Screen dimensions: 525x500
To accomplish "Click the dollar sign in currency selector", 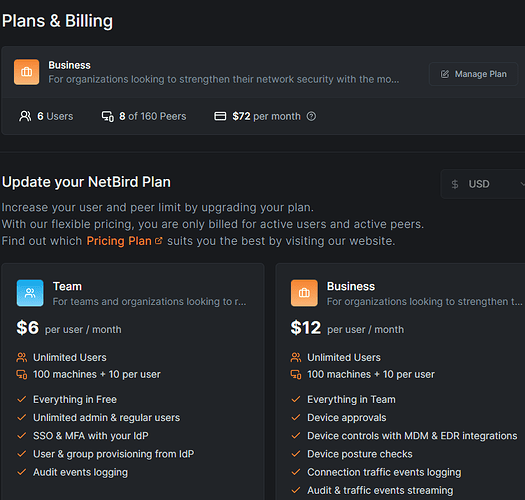I will (x=455, y=184).
